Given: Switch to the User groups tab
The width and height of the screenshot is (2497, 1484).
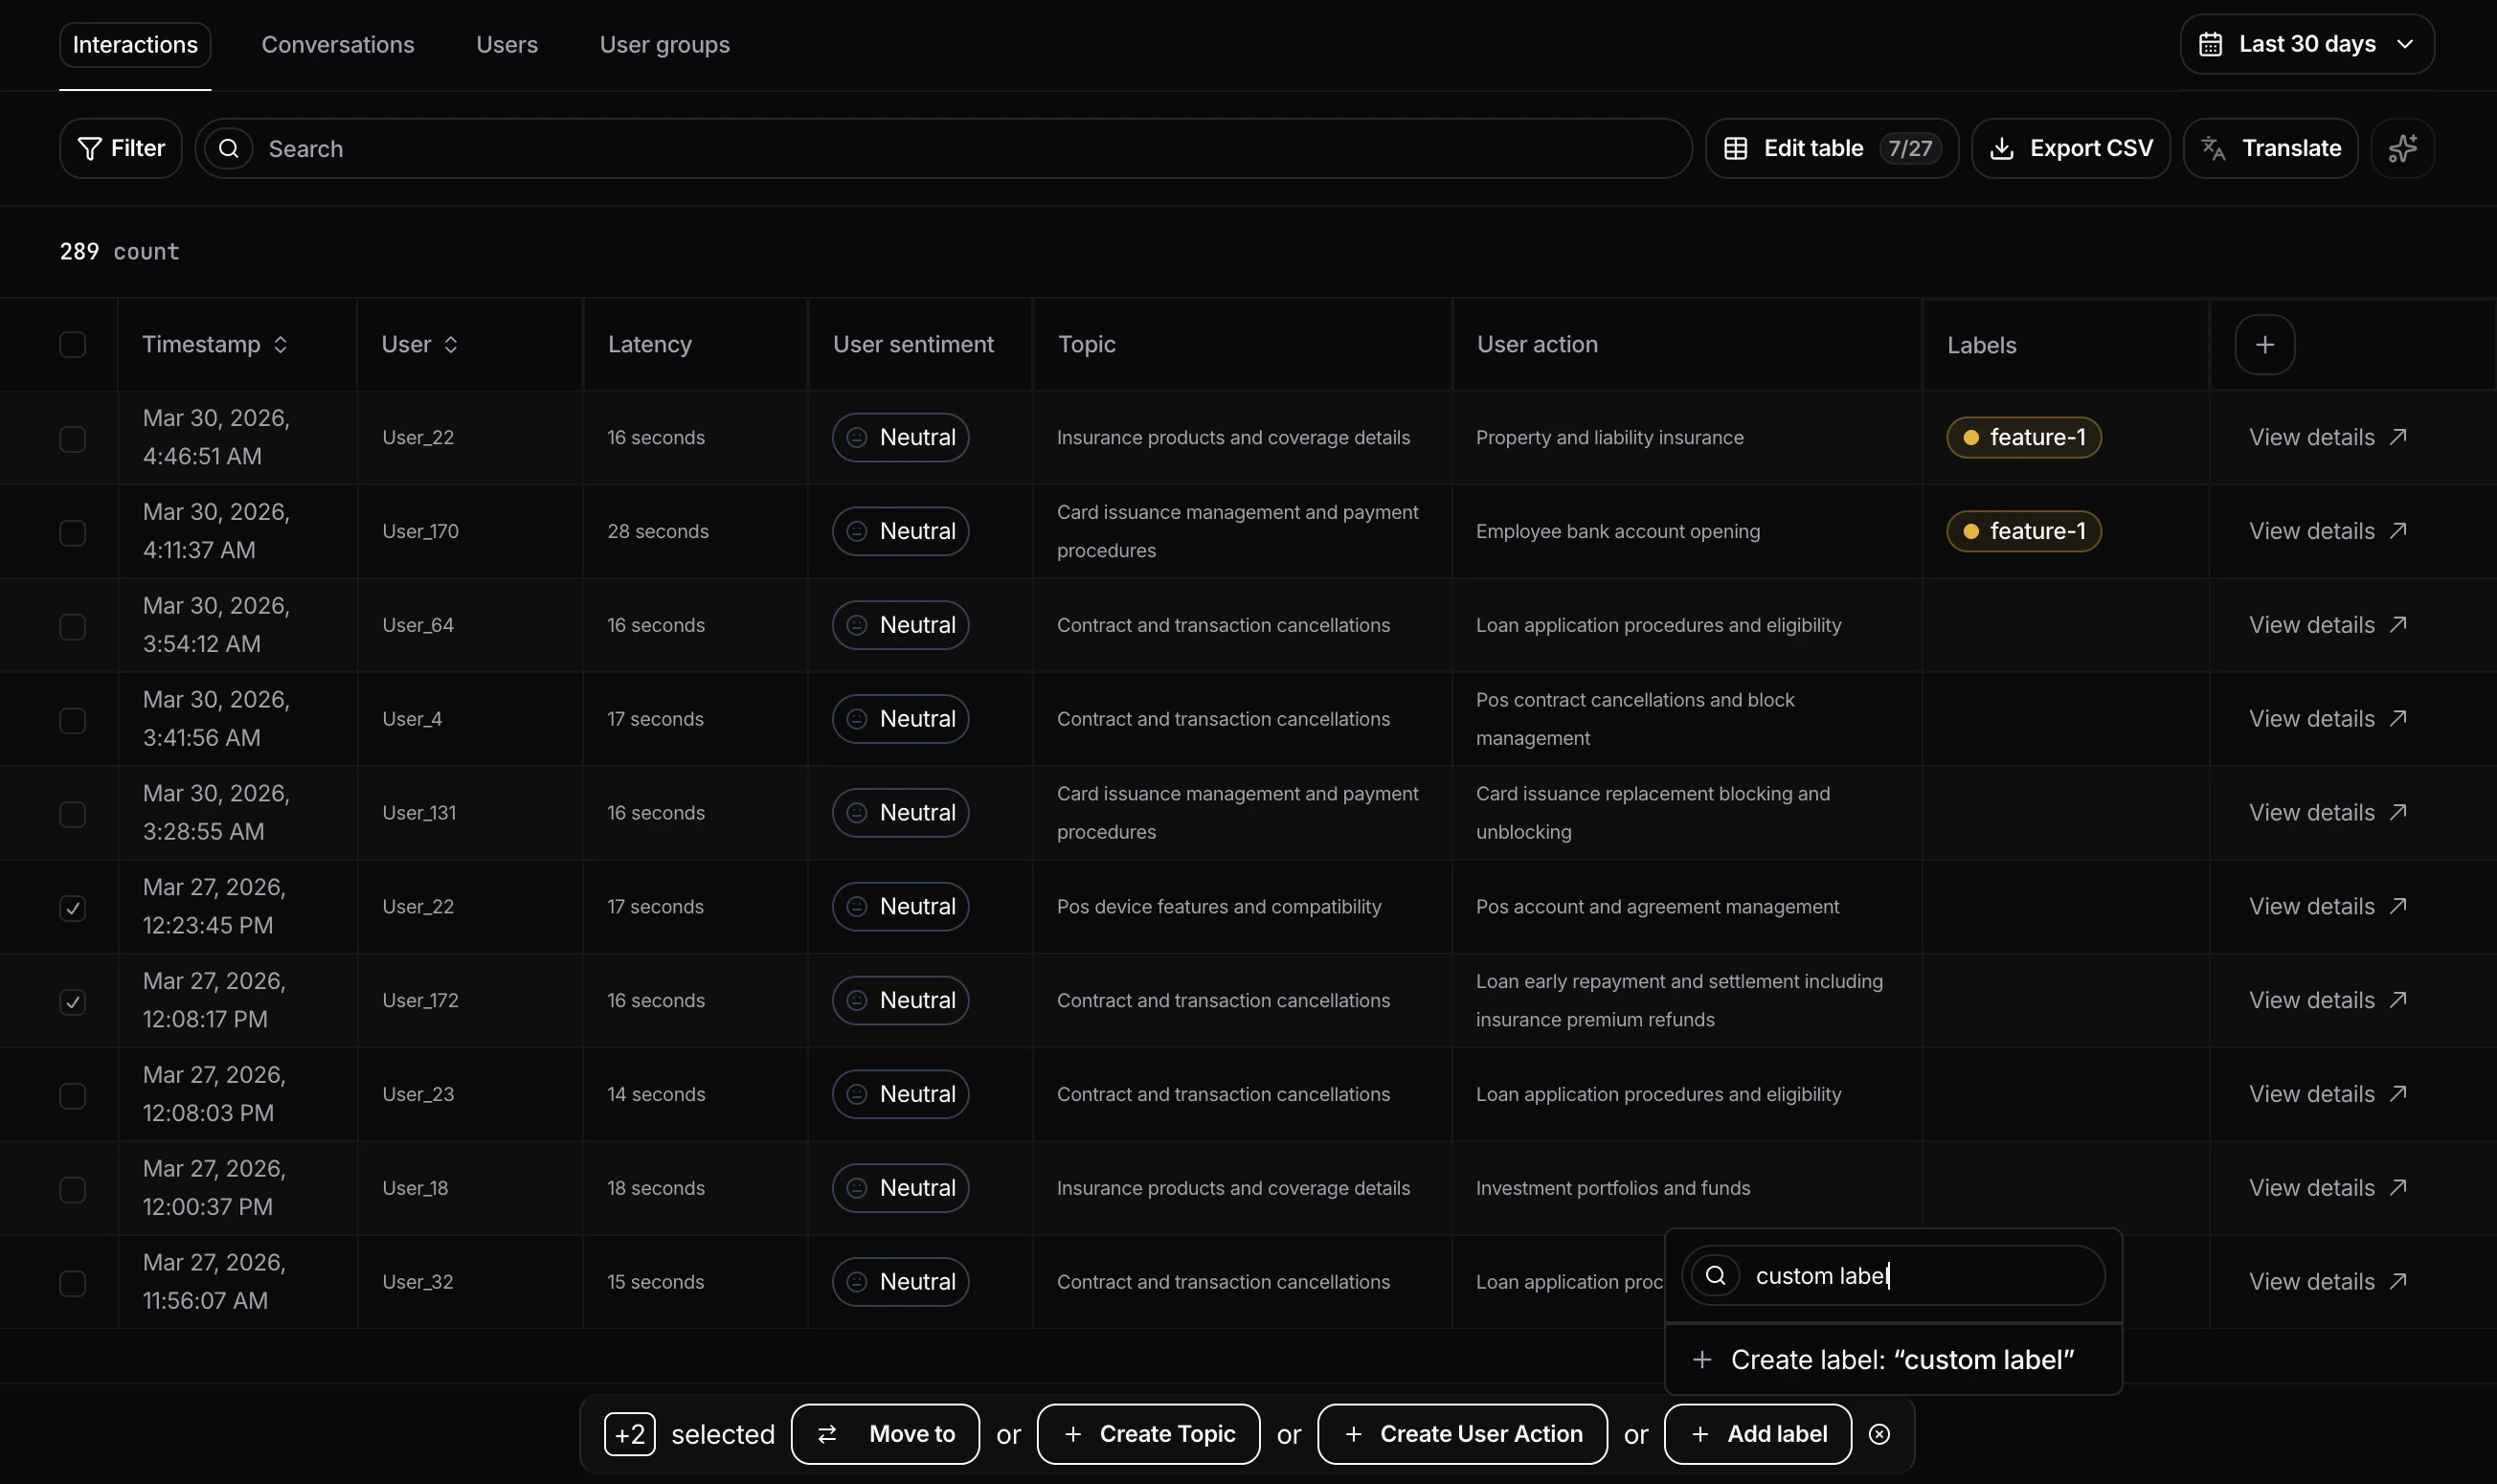Looking at the screenshot, I should point(664,45).
